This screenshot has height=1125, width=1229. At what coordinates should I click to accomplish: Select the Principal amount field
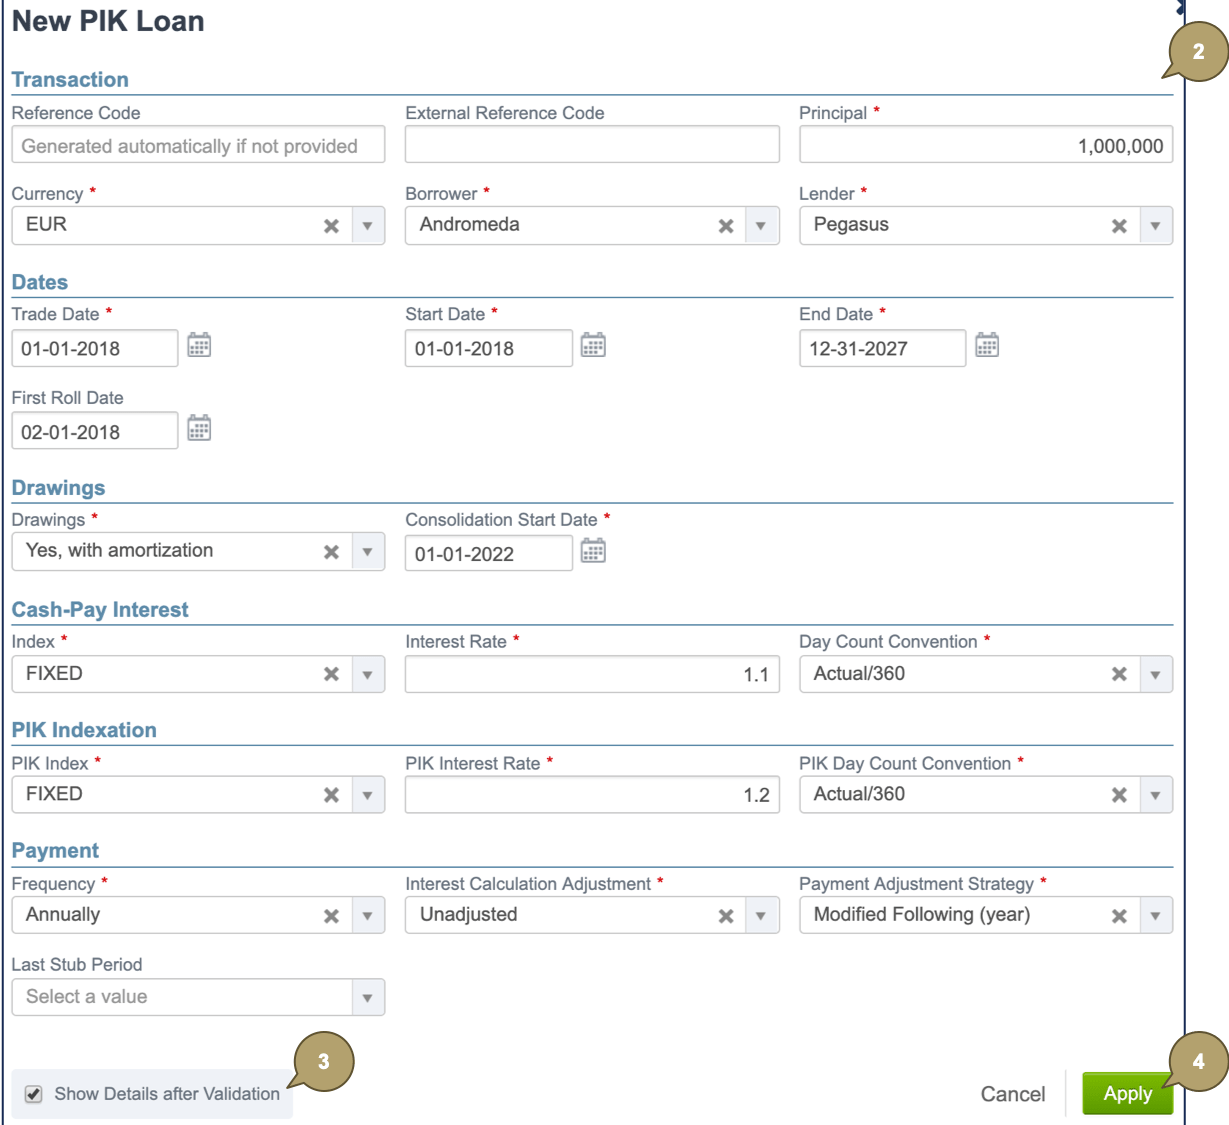tap(986, 144)
